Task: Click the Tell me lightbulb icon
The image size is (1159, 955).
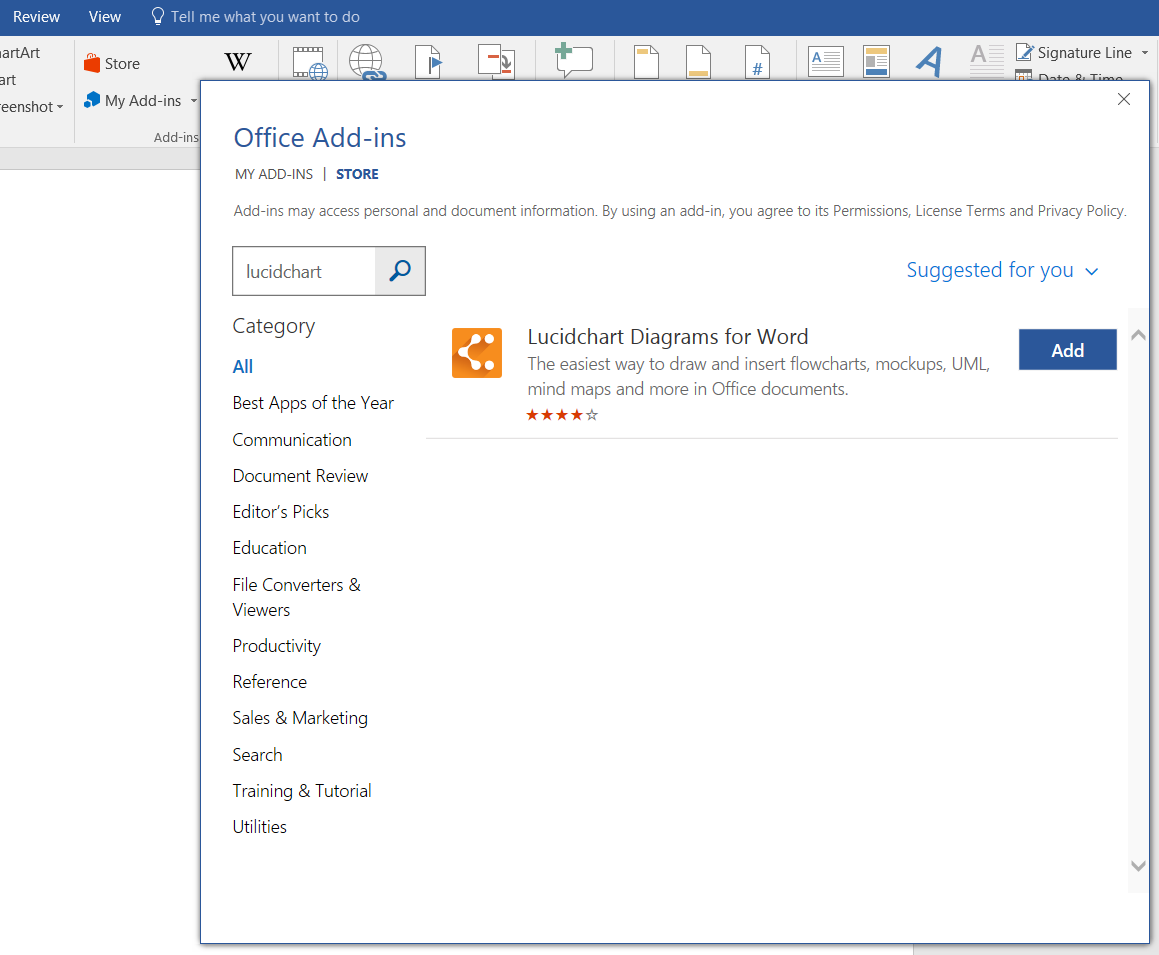Action: 157,16
